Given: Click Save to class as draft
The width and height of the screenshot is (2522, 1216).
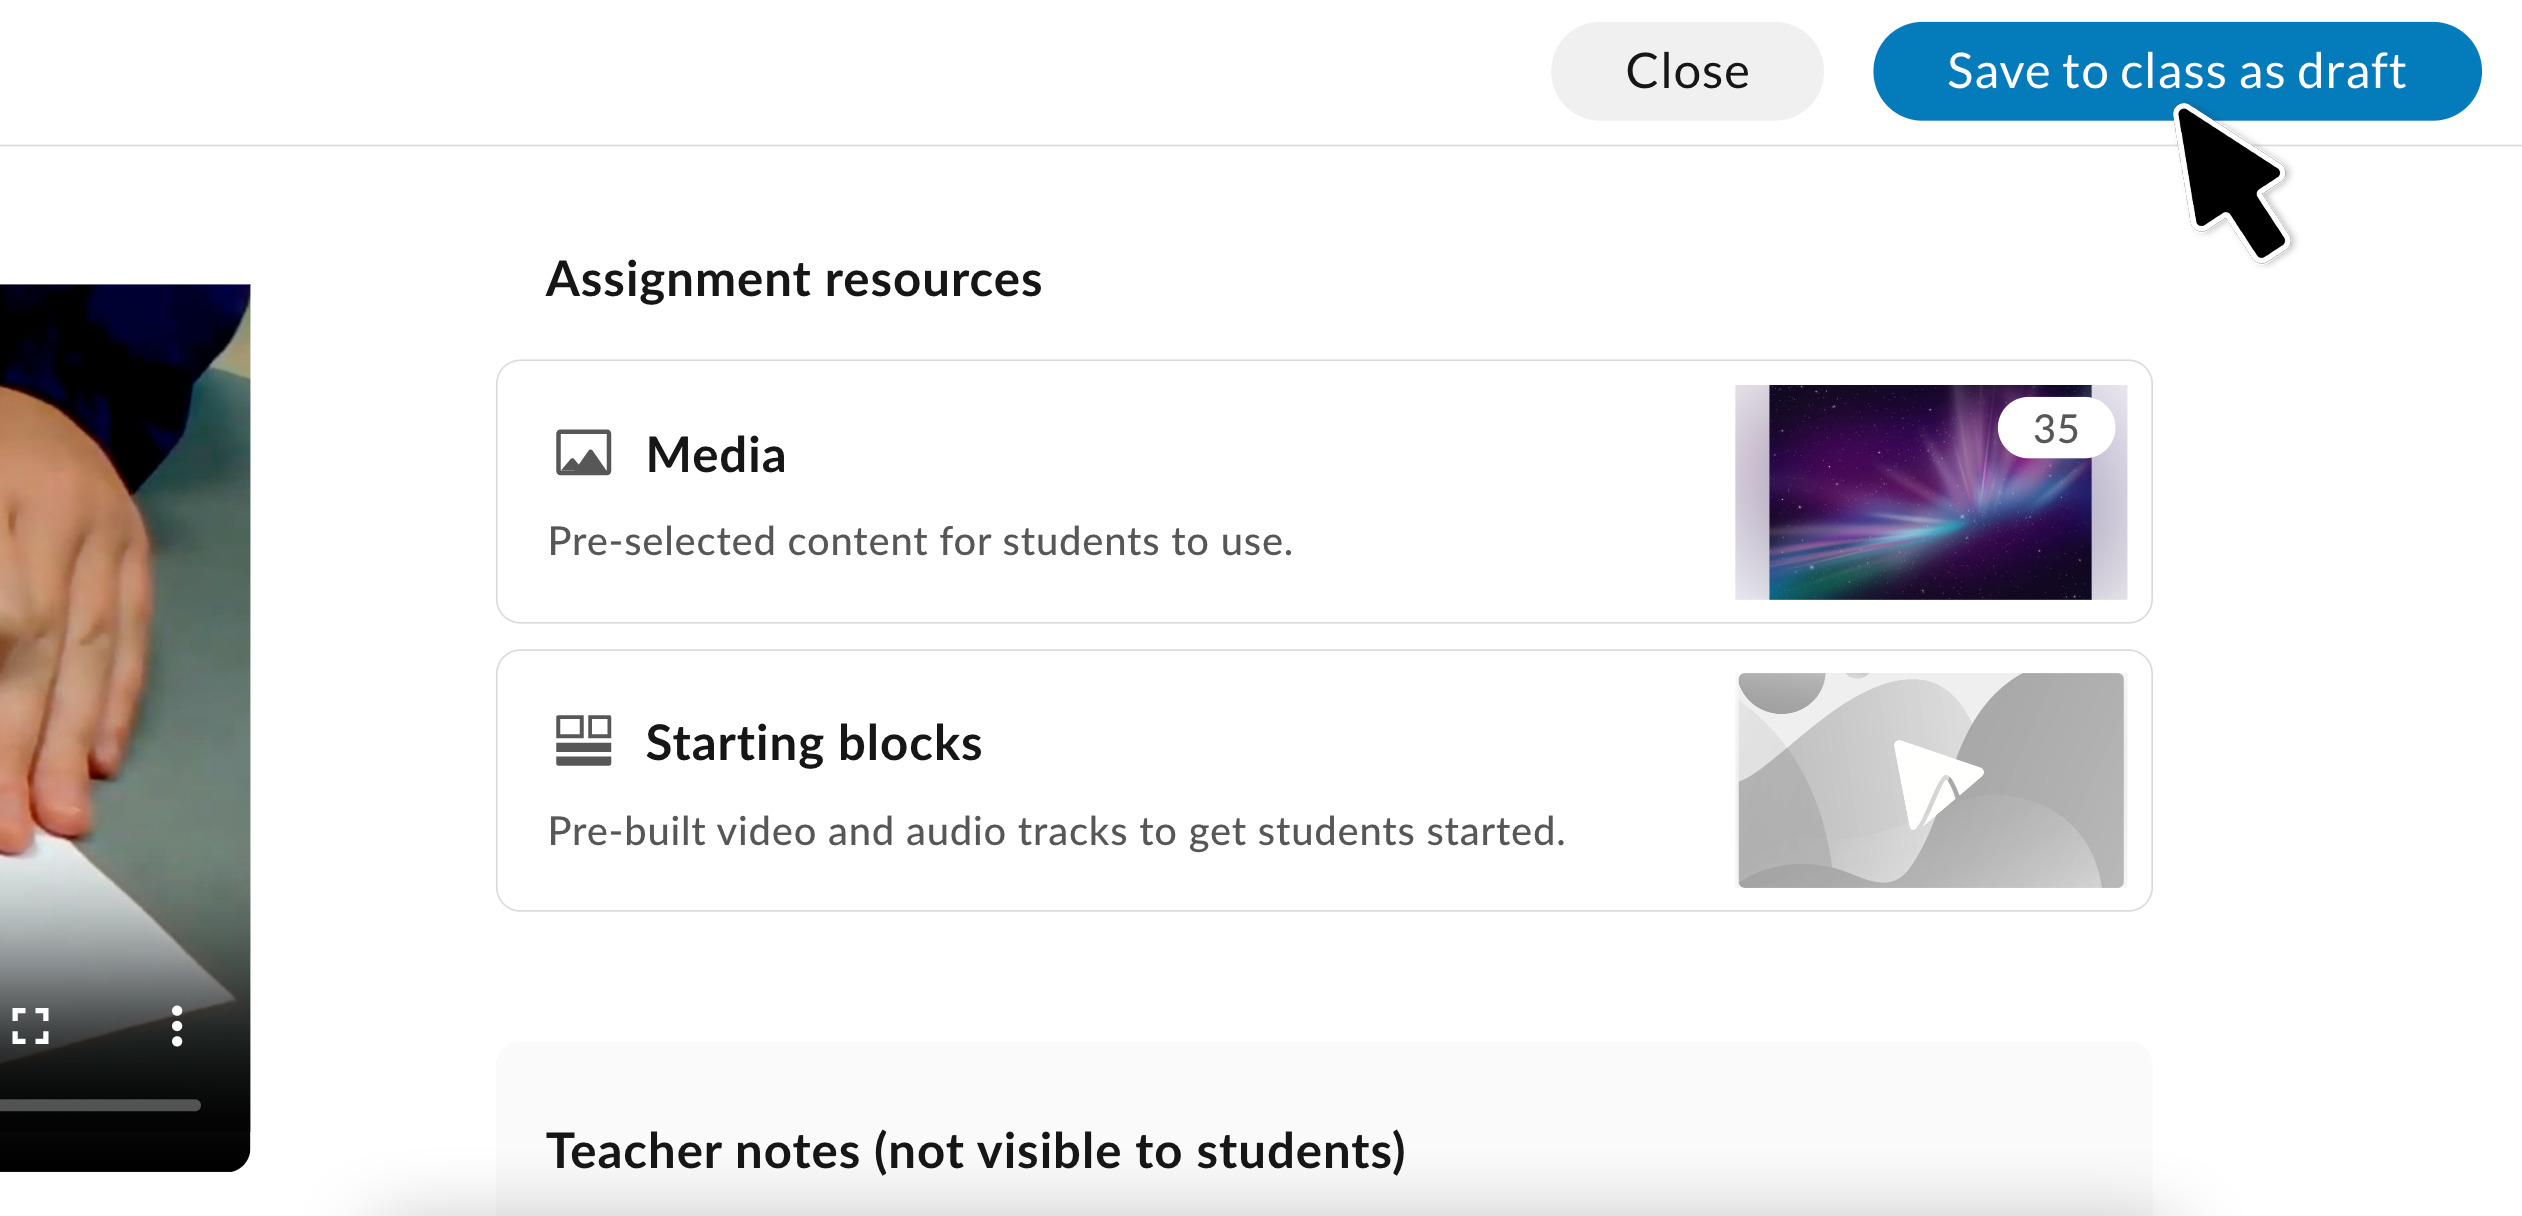Looking at the screenshot, I should [x=2176, y=69].
